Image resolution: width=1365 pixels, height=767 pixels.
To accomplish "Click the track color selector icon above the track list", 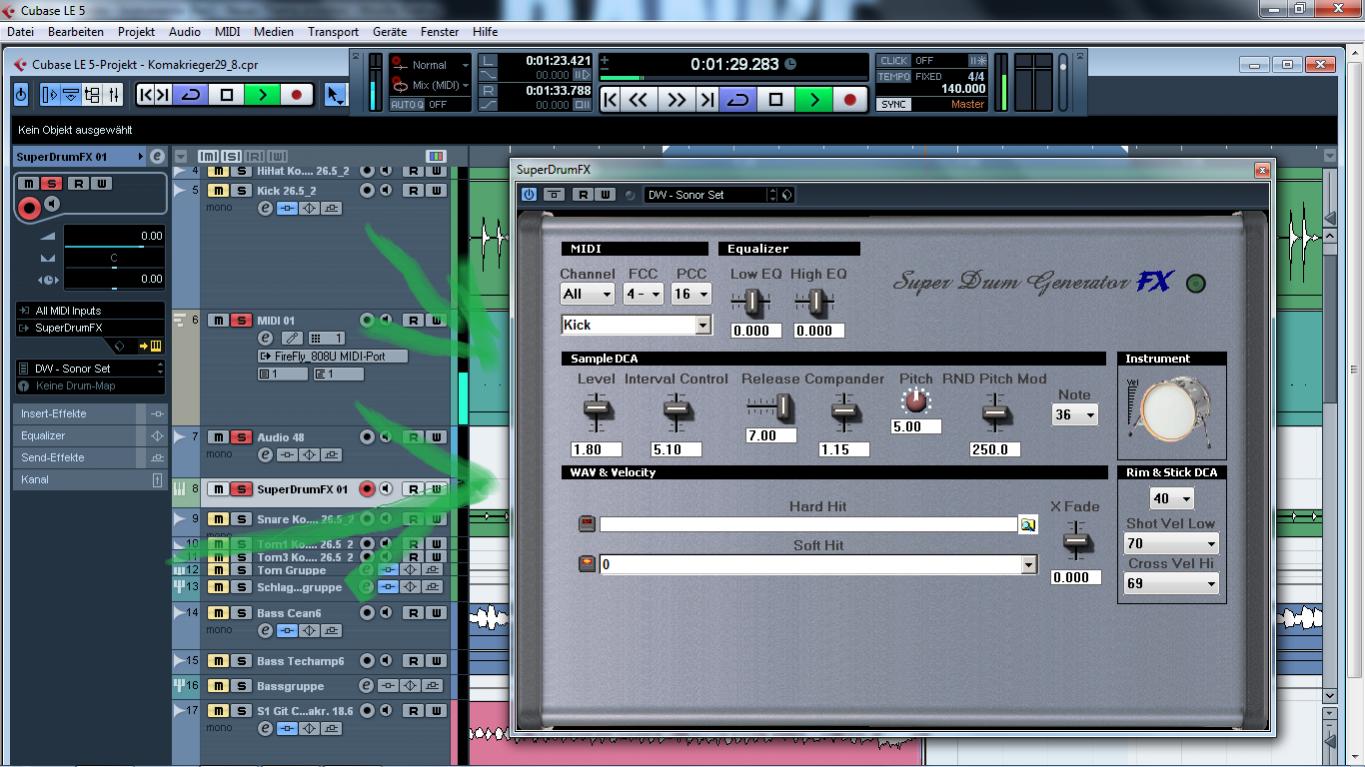I will tap(435, 156).
